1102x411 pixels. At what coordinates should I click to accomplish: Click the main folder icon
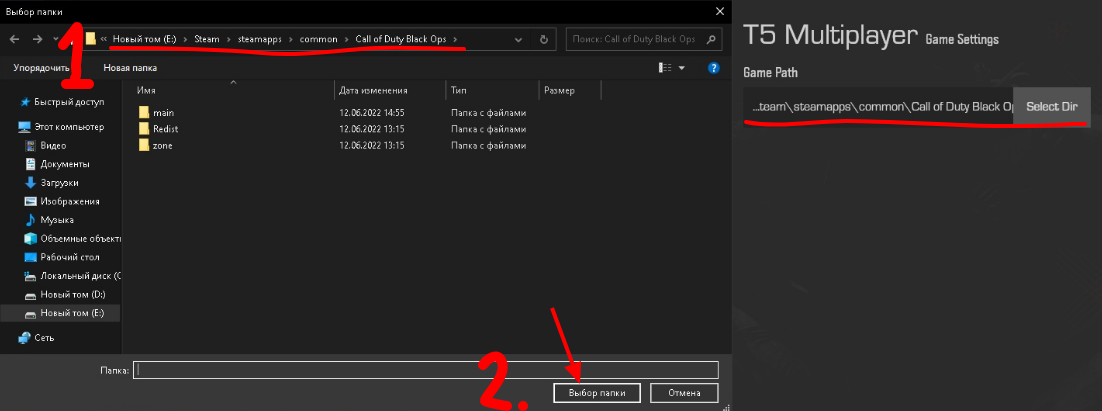coord(144,112)
